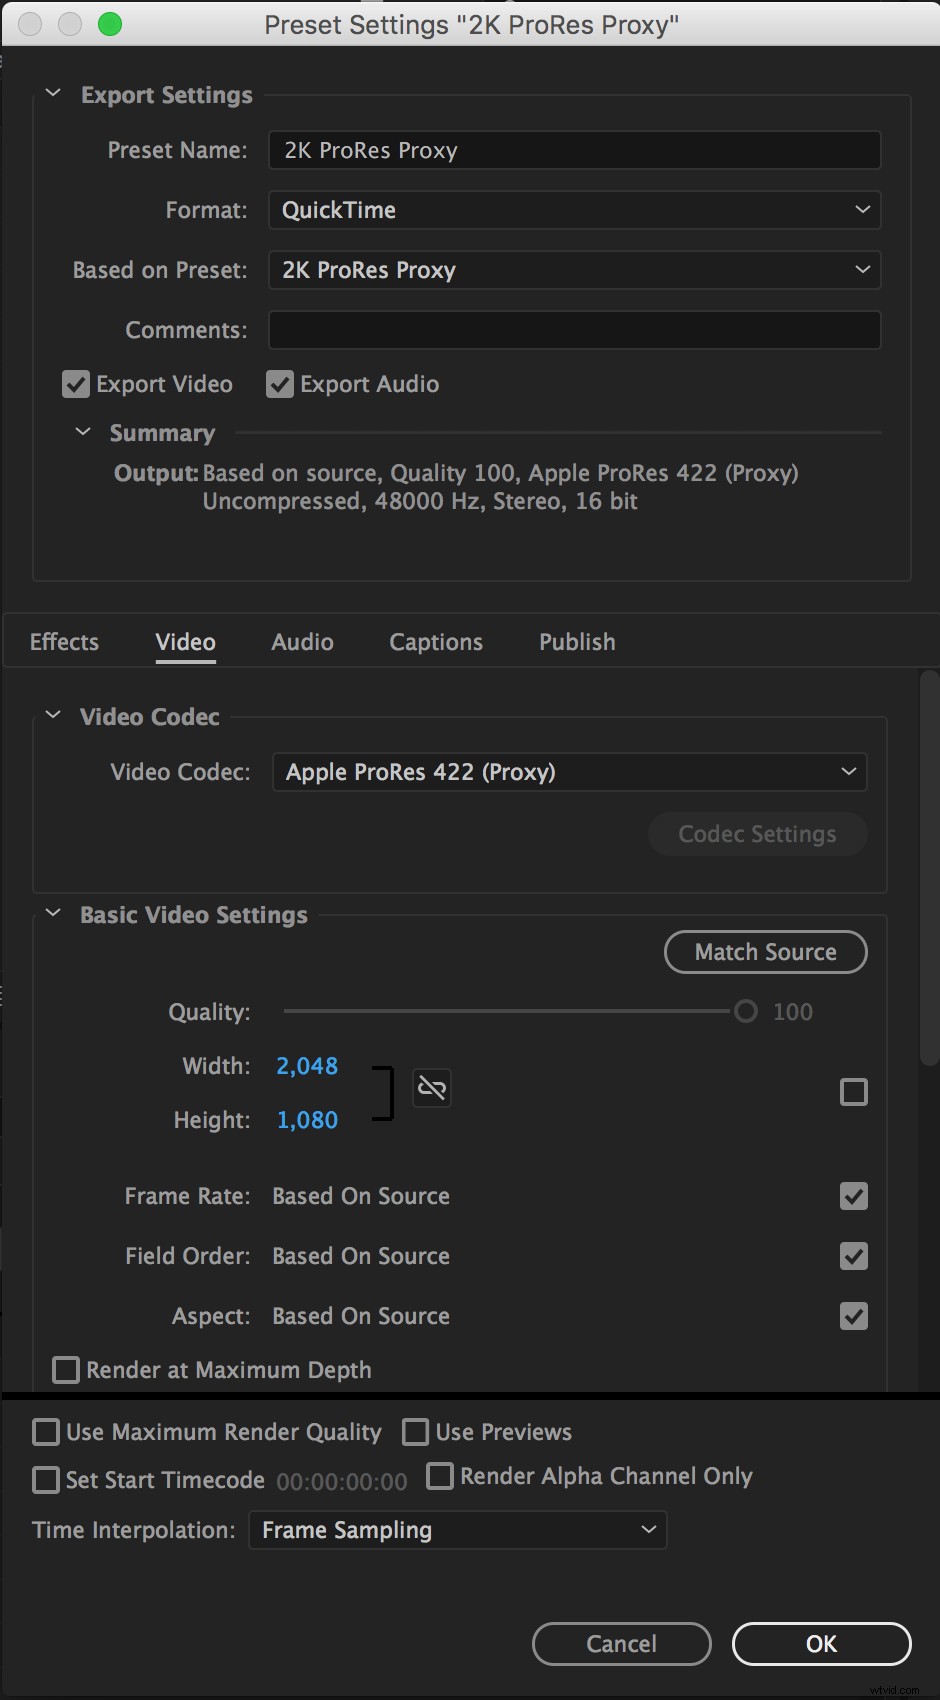Click the video settings panel scrollbar
Image resolution: width=940 pixels, height=1700 pixels.
tap(929, 868)
